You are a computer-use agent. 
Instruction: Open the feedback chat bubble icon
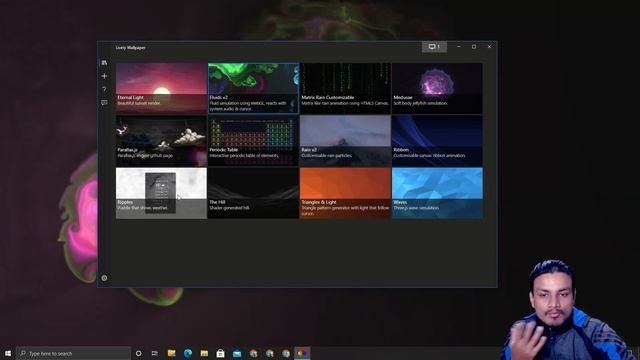pyautogui.click(x=104, y=102)
